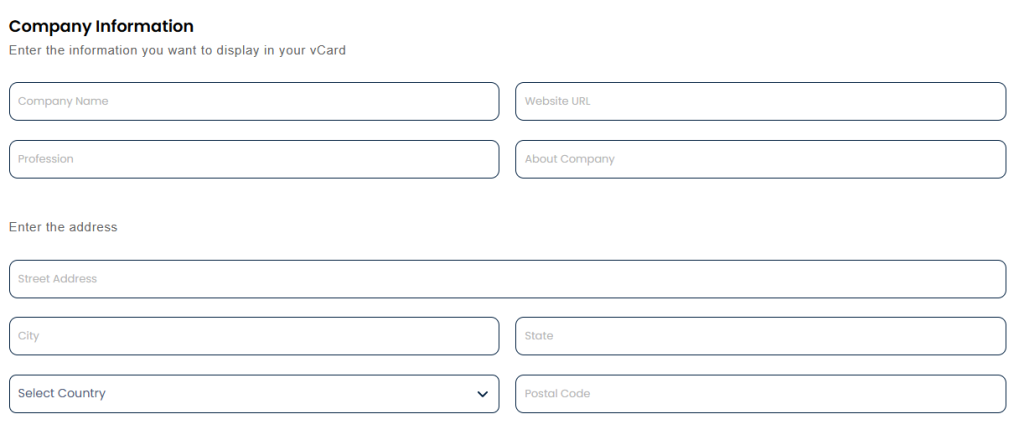Click the 'Select Country' label text
This screenshot has height=440, width=1024.
coord(62,394)
